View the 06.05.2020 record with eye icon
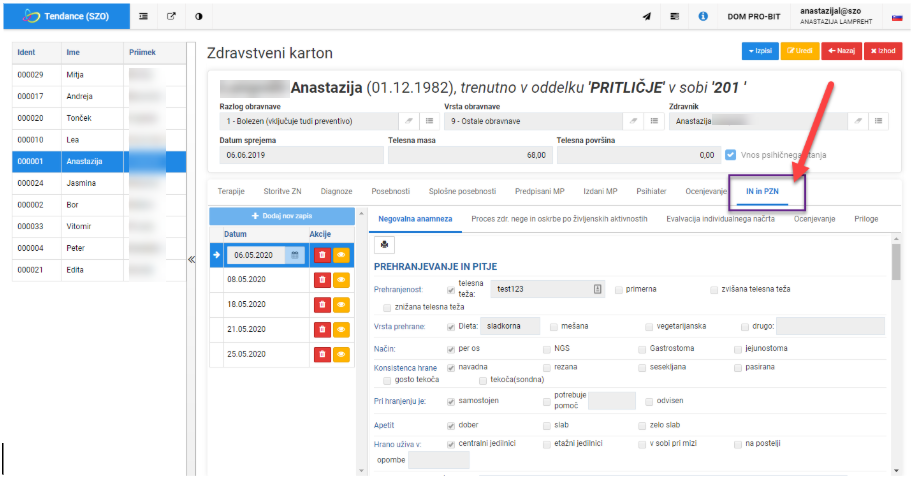 coord(342,255)
